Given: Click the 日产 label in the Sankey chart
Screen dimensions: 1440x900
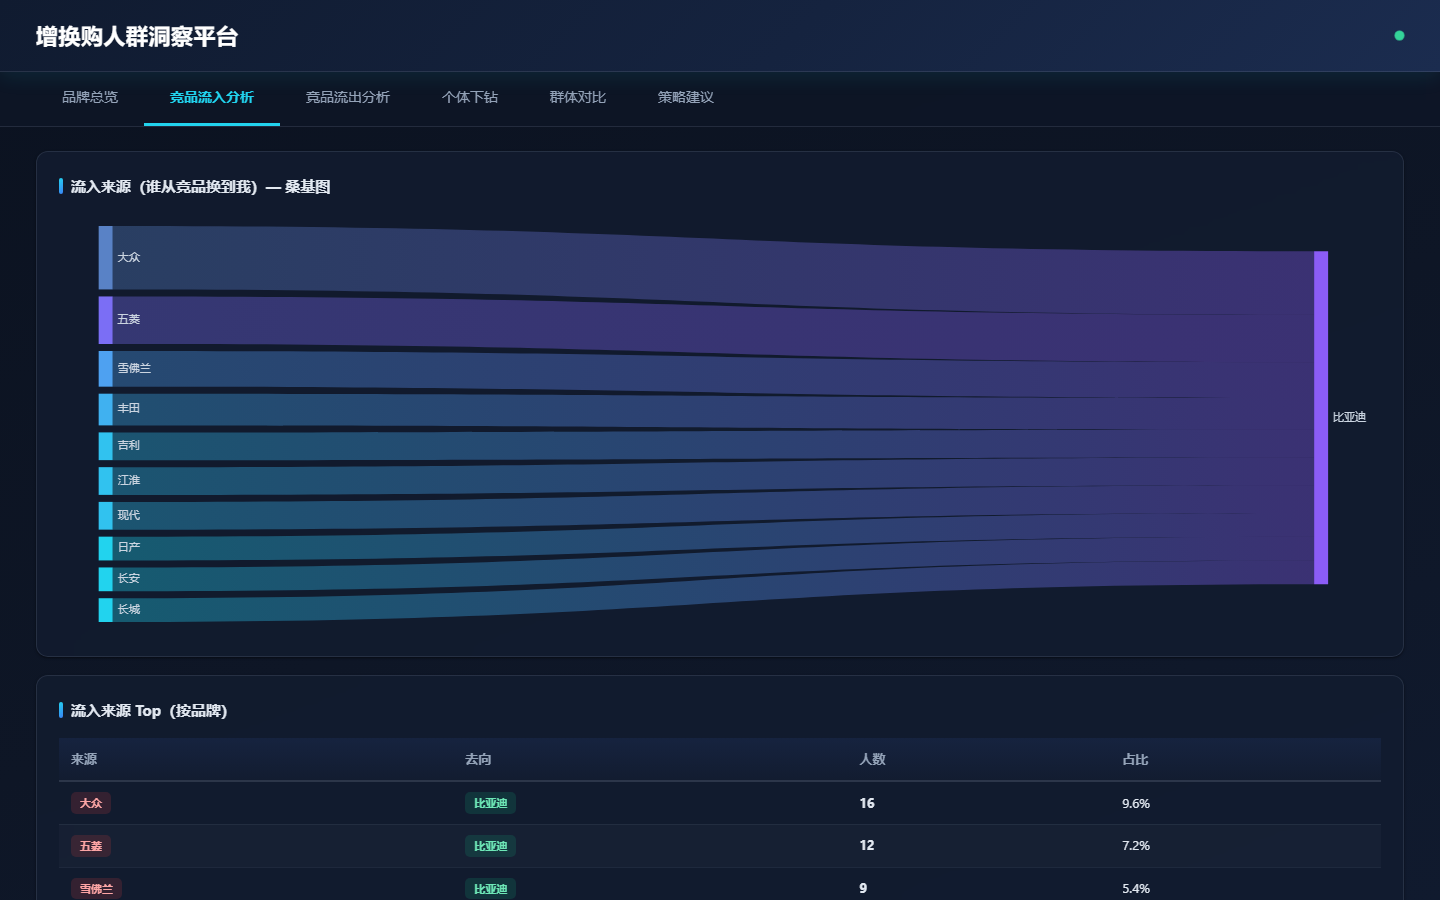Looking at the screenshot, I should coord(129,547).
